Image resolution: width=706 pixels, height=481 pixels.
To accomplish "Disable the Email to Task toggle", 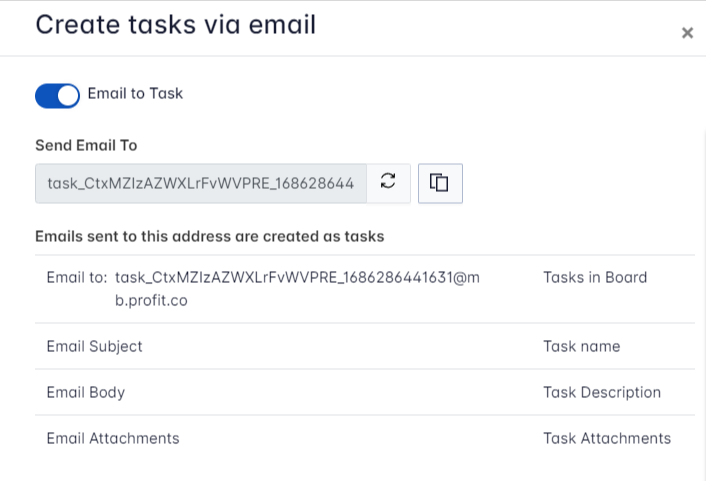I will (57, 95).
